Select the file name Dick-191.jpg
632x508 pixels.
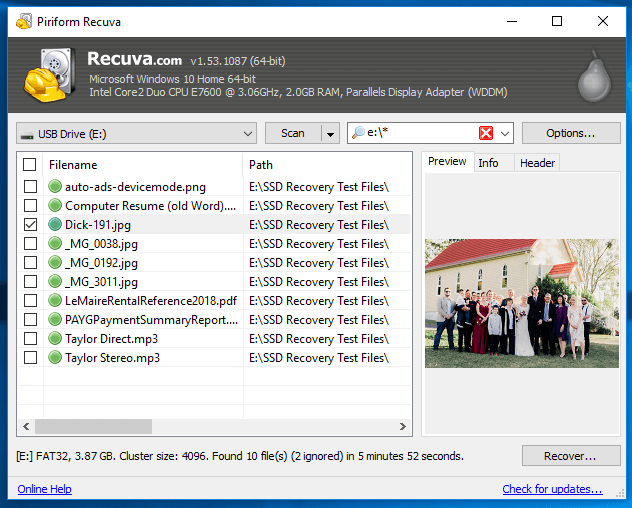tap(98, 225)
